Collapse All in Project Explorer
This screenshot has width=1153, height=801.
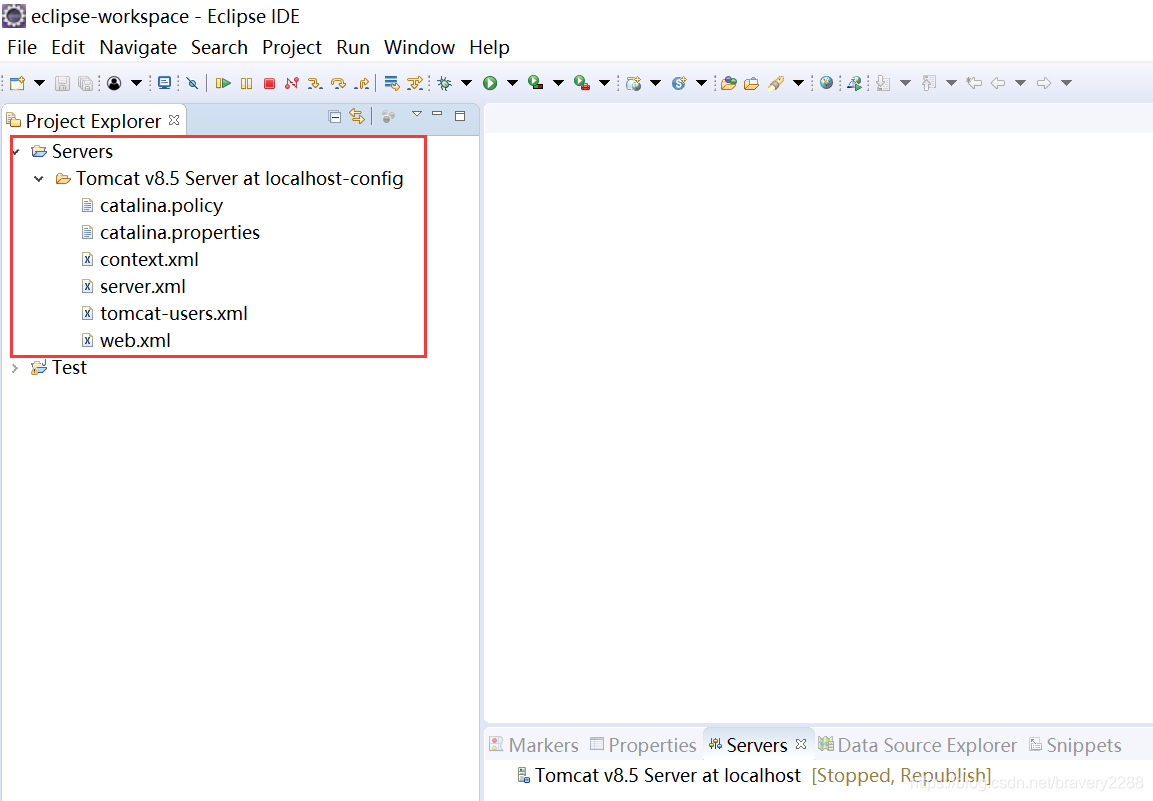click(x=335, y=116)
